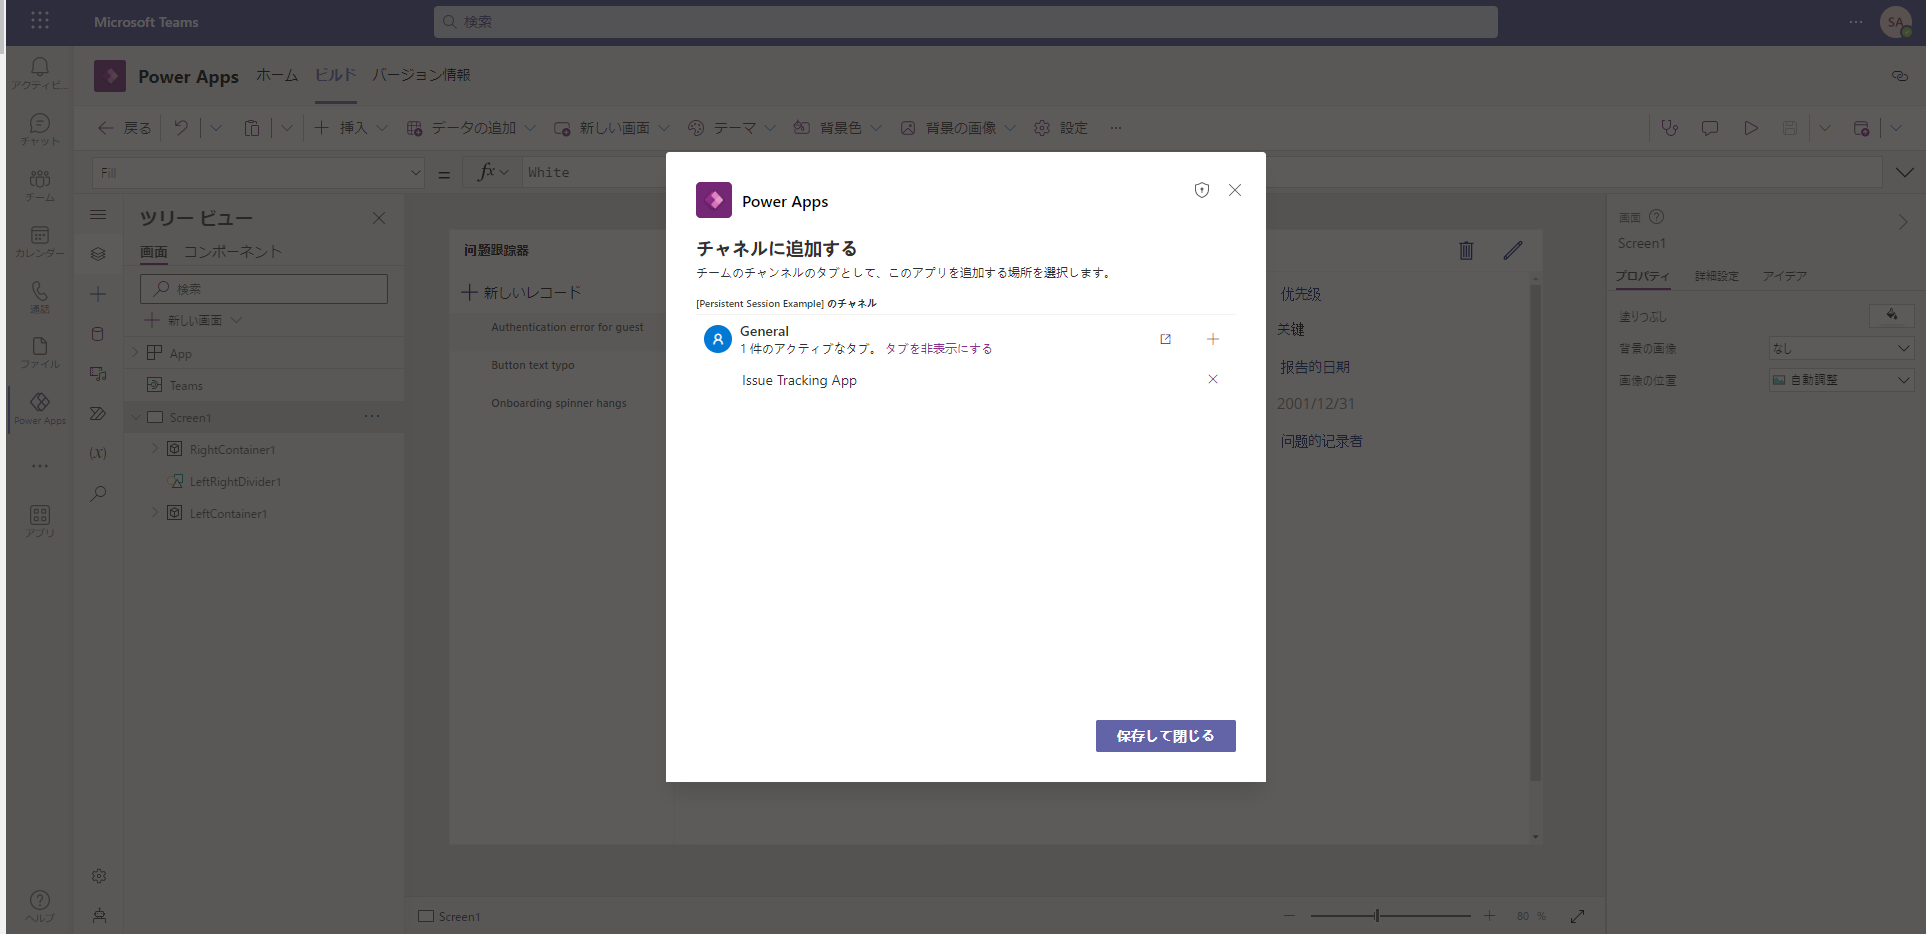This screenshot has width=1926, height=934.
Task: Open Power Apps in Teams sidebar
Action: 40,408
